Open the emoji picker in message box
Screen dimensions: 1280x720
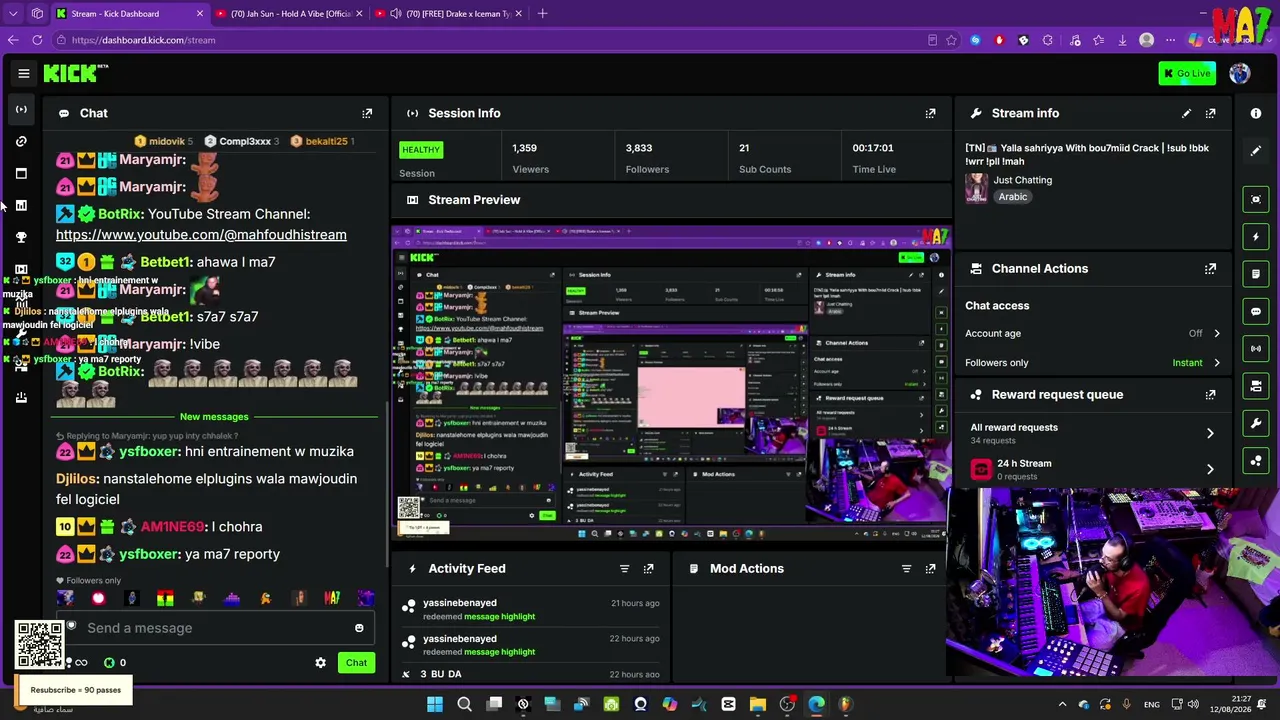click(359, 628)
